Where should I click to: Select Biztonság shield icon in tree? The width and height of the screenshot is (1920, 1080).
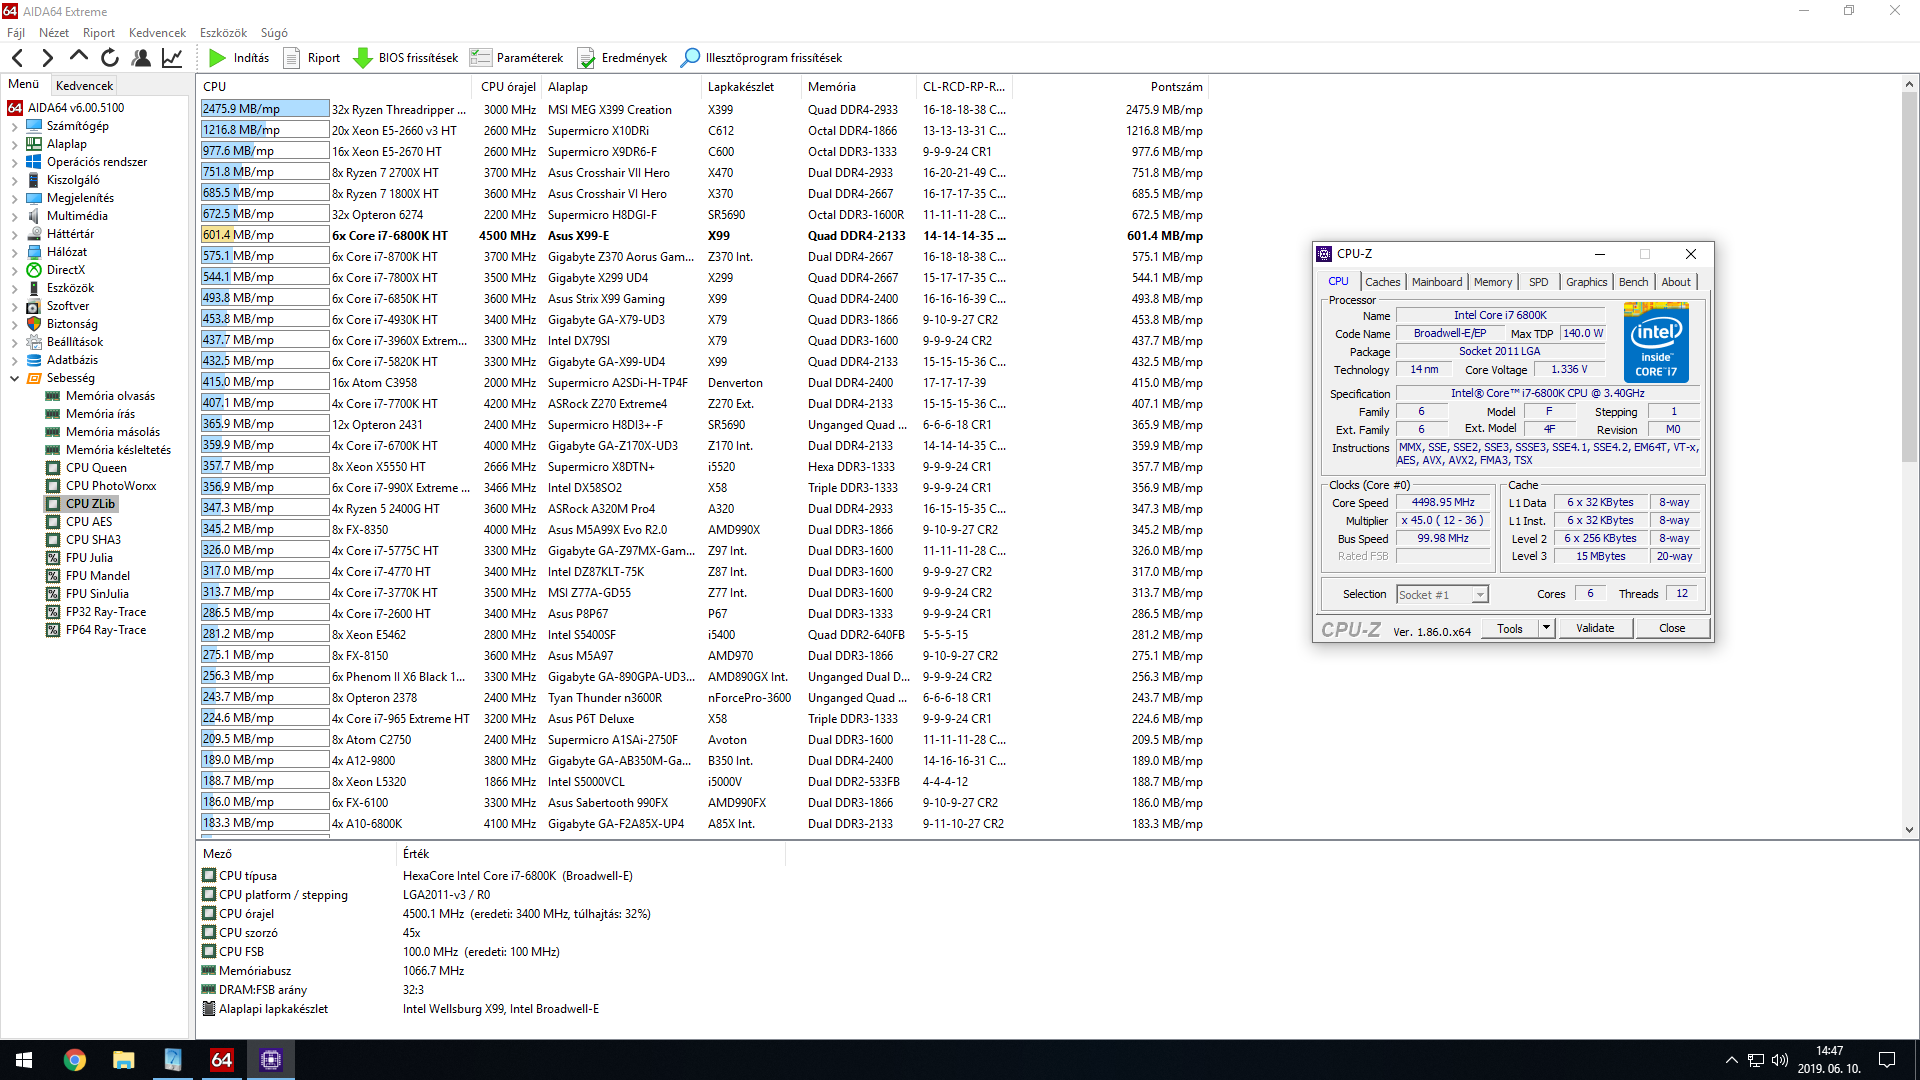(x=34, y=324)
